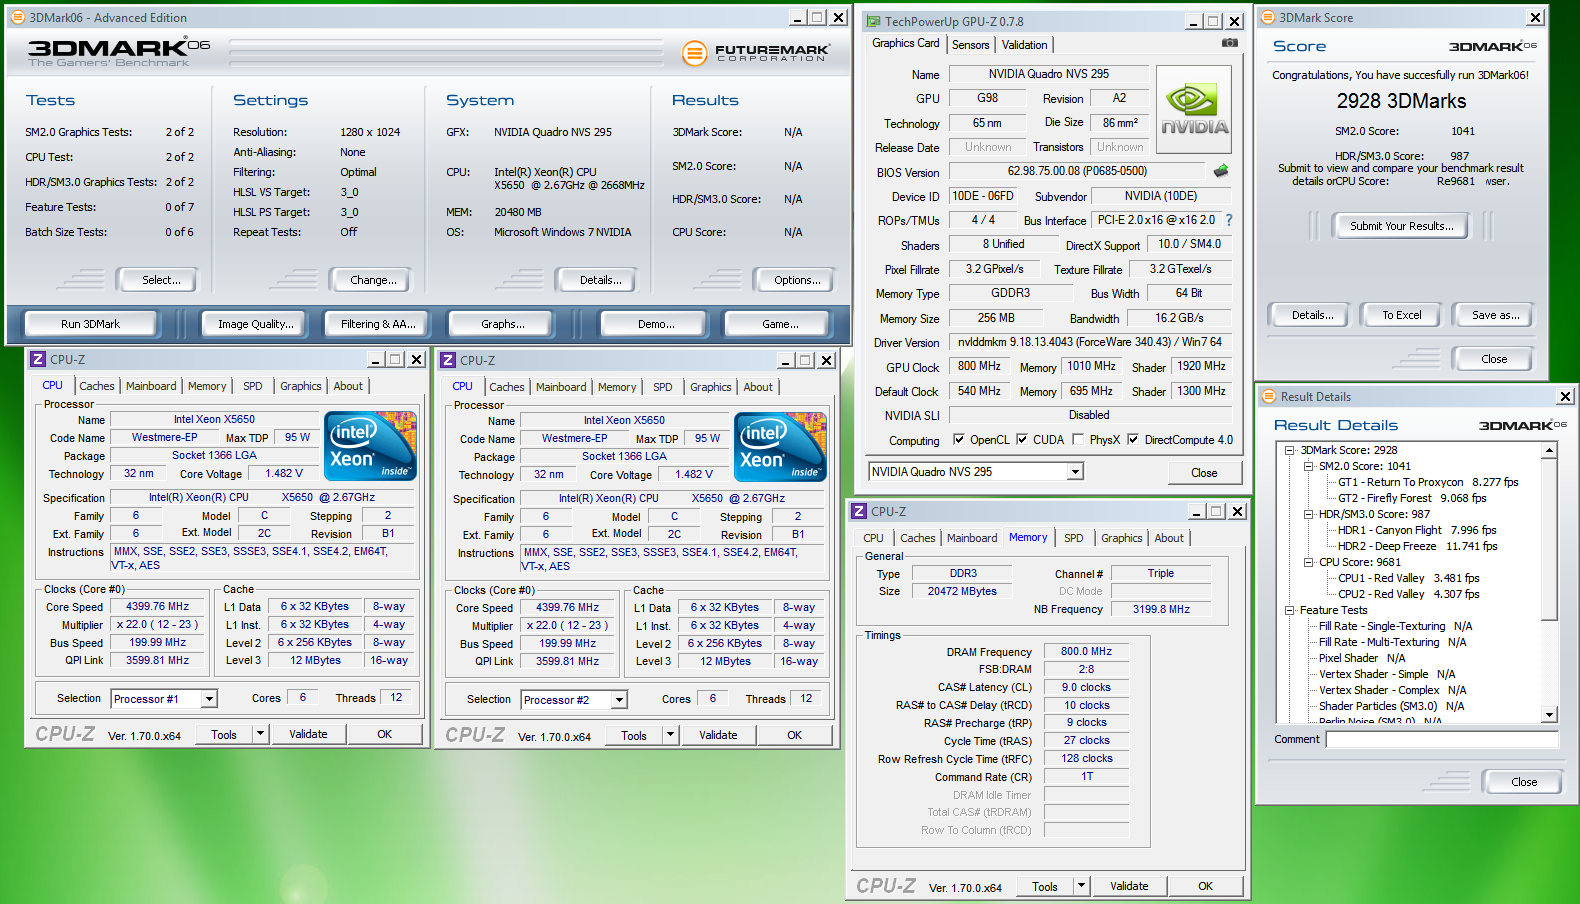The width and height of the screenshot is (1580, 904).
Task: Open Tools dropdown arrow in CPU-Z Memory window
Action: [x=1081, y=886]
